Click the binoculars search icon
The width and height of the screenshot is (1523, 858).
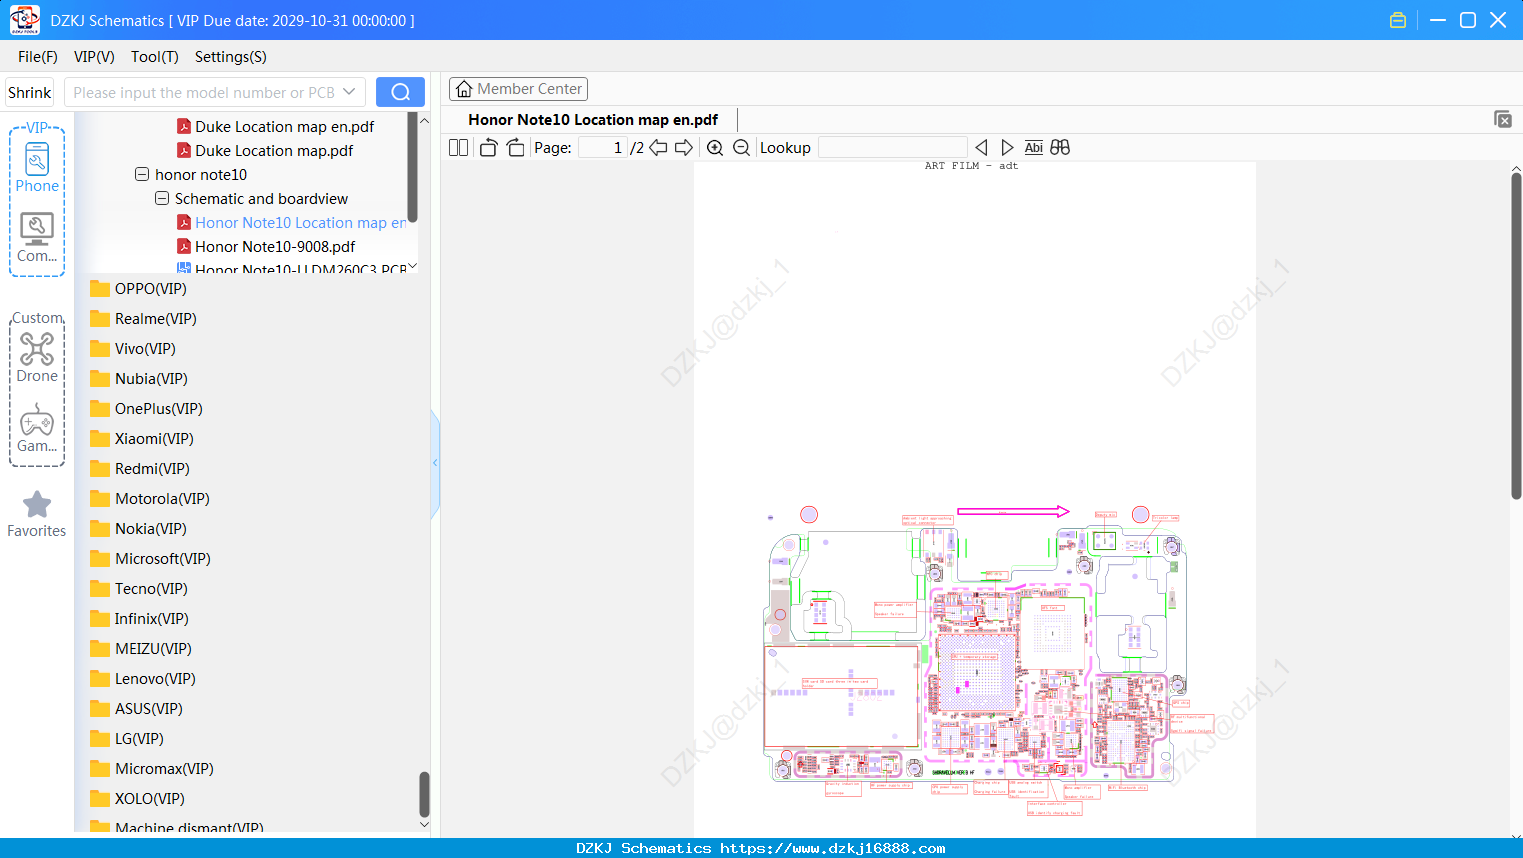[1060, 147]
